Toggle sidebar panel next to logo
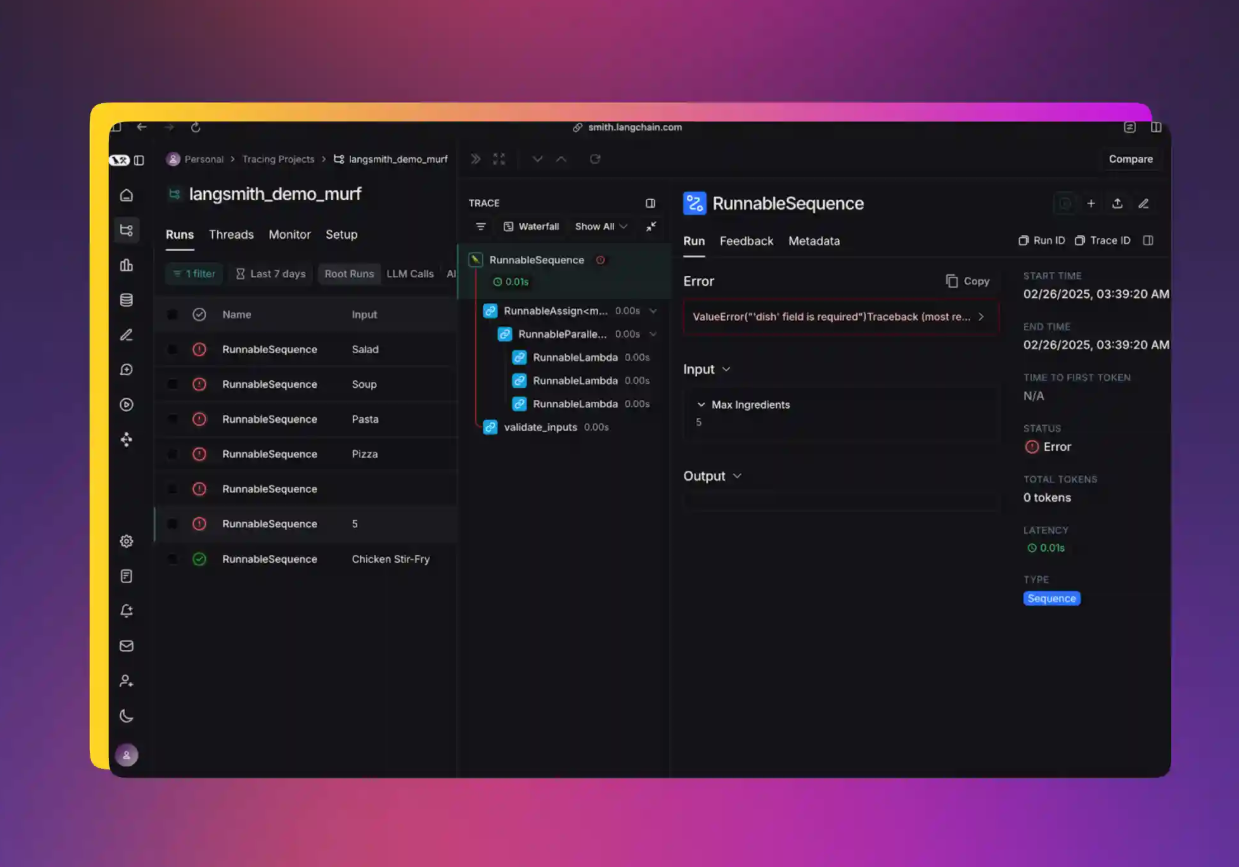This screenshot has height=867, width=1239. [x=139, y=160]
